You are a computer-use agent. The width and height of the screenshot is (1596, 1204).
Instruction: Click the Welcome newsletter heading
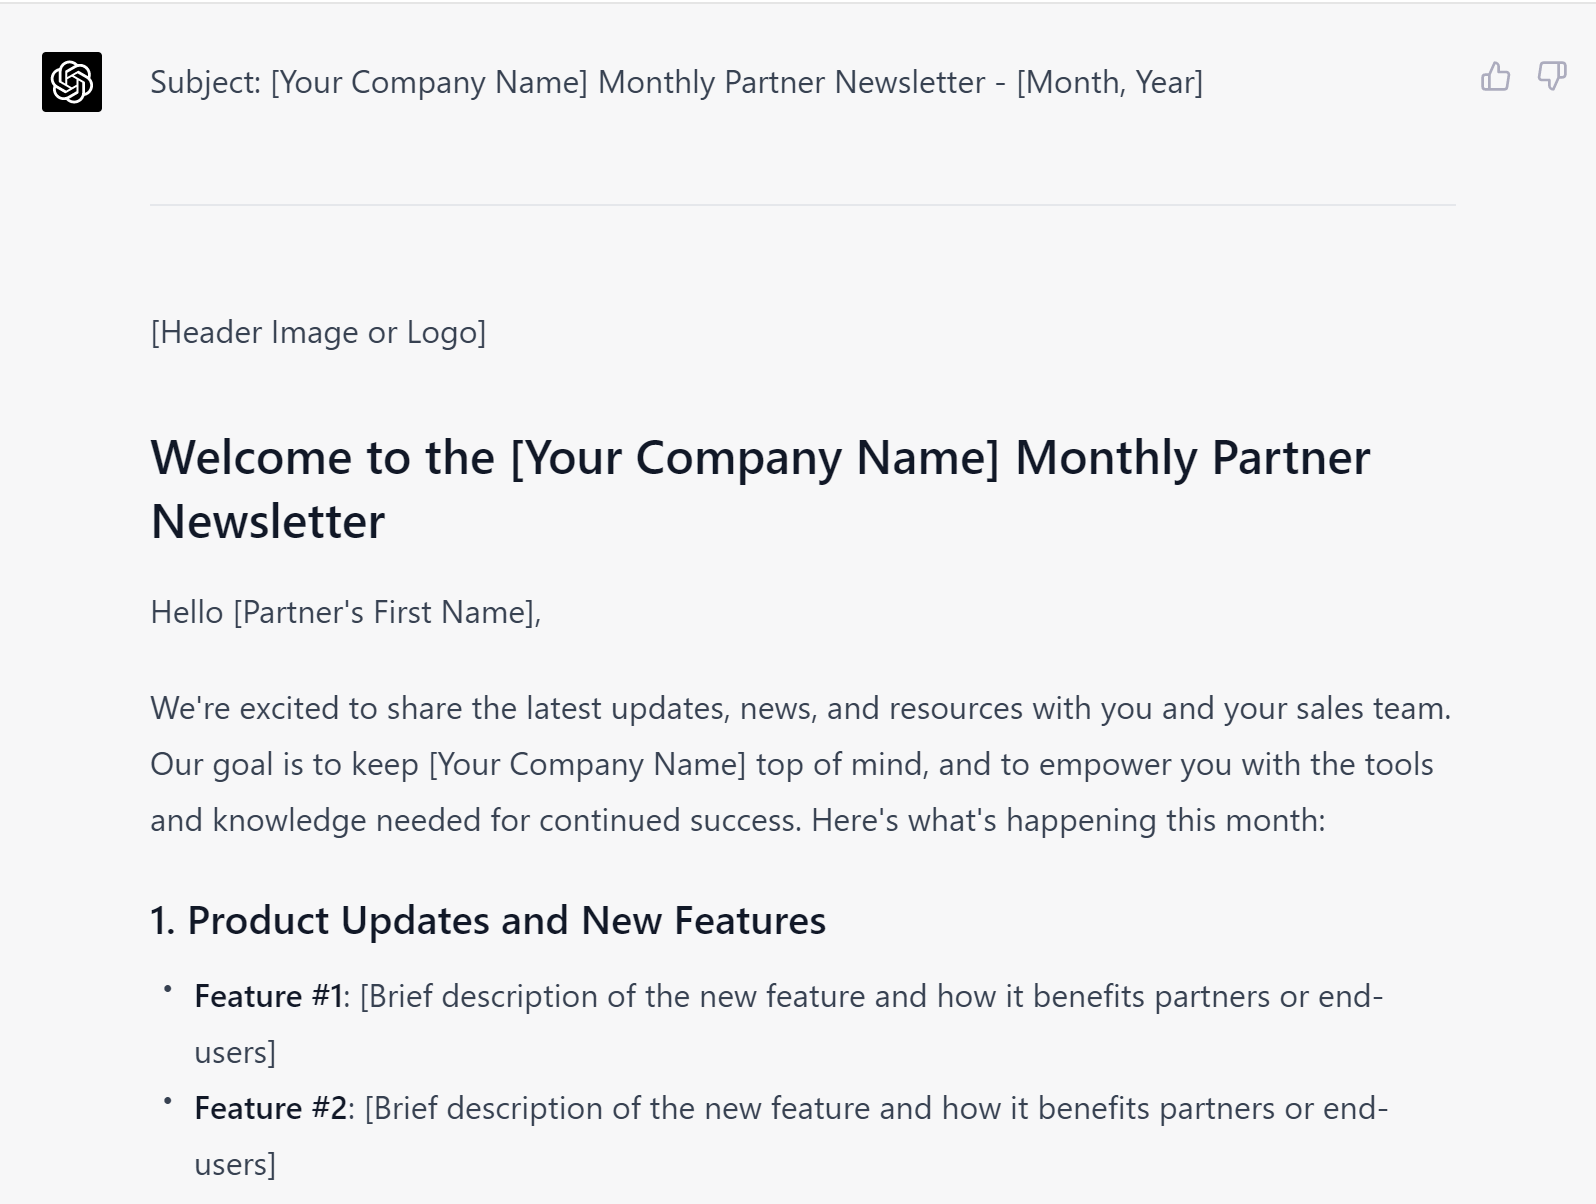tap(760, 488)
